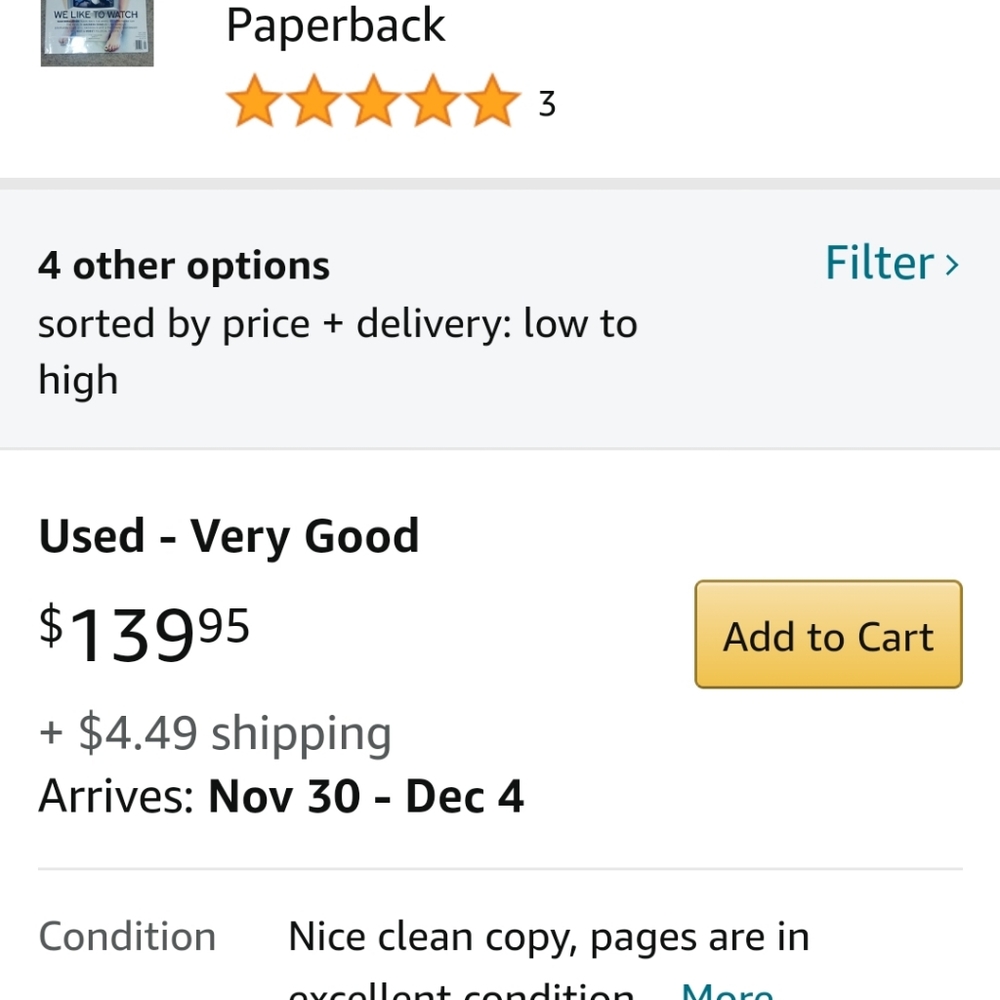Open the 3 customer ratings count
Screen dimensions: 1000x1000
click(546, 104)
